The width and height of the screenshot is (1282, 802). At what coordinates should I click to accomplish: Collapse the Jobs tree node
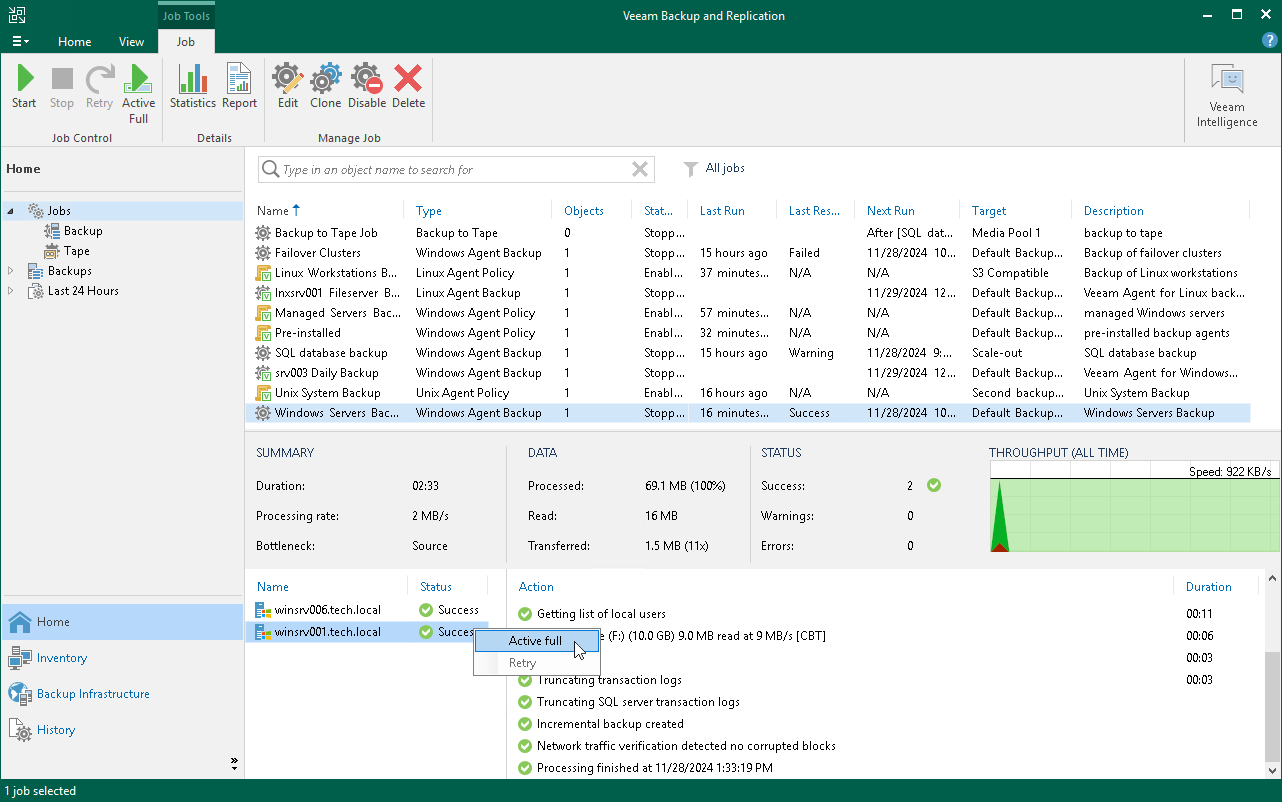(11, 211)
